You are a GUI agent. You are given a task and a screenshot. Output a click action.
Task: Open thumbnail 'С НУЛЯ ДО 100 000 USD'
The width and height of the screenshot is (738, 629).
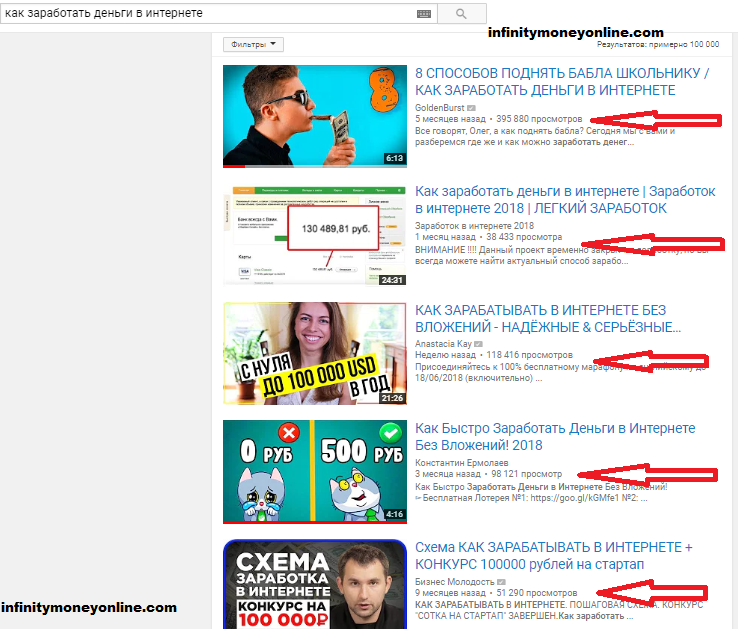point(315,354)
